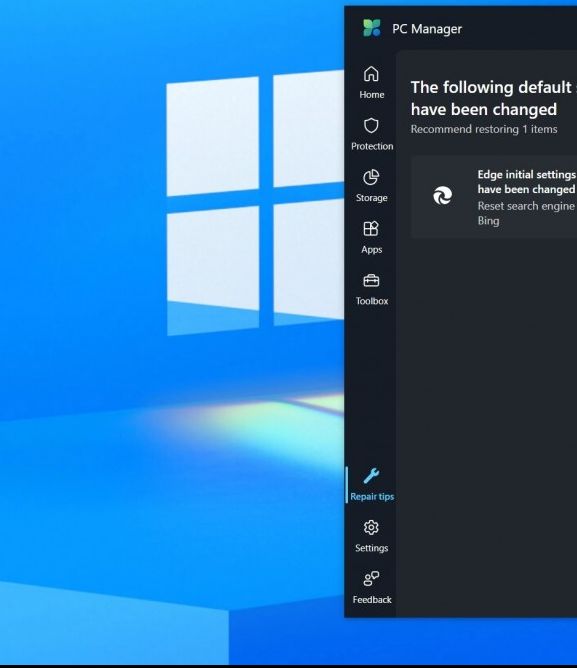This screenshot has width=577, height=668.
Task: Open the Feedback icon
Action: (x=371, y=579)
